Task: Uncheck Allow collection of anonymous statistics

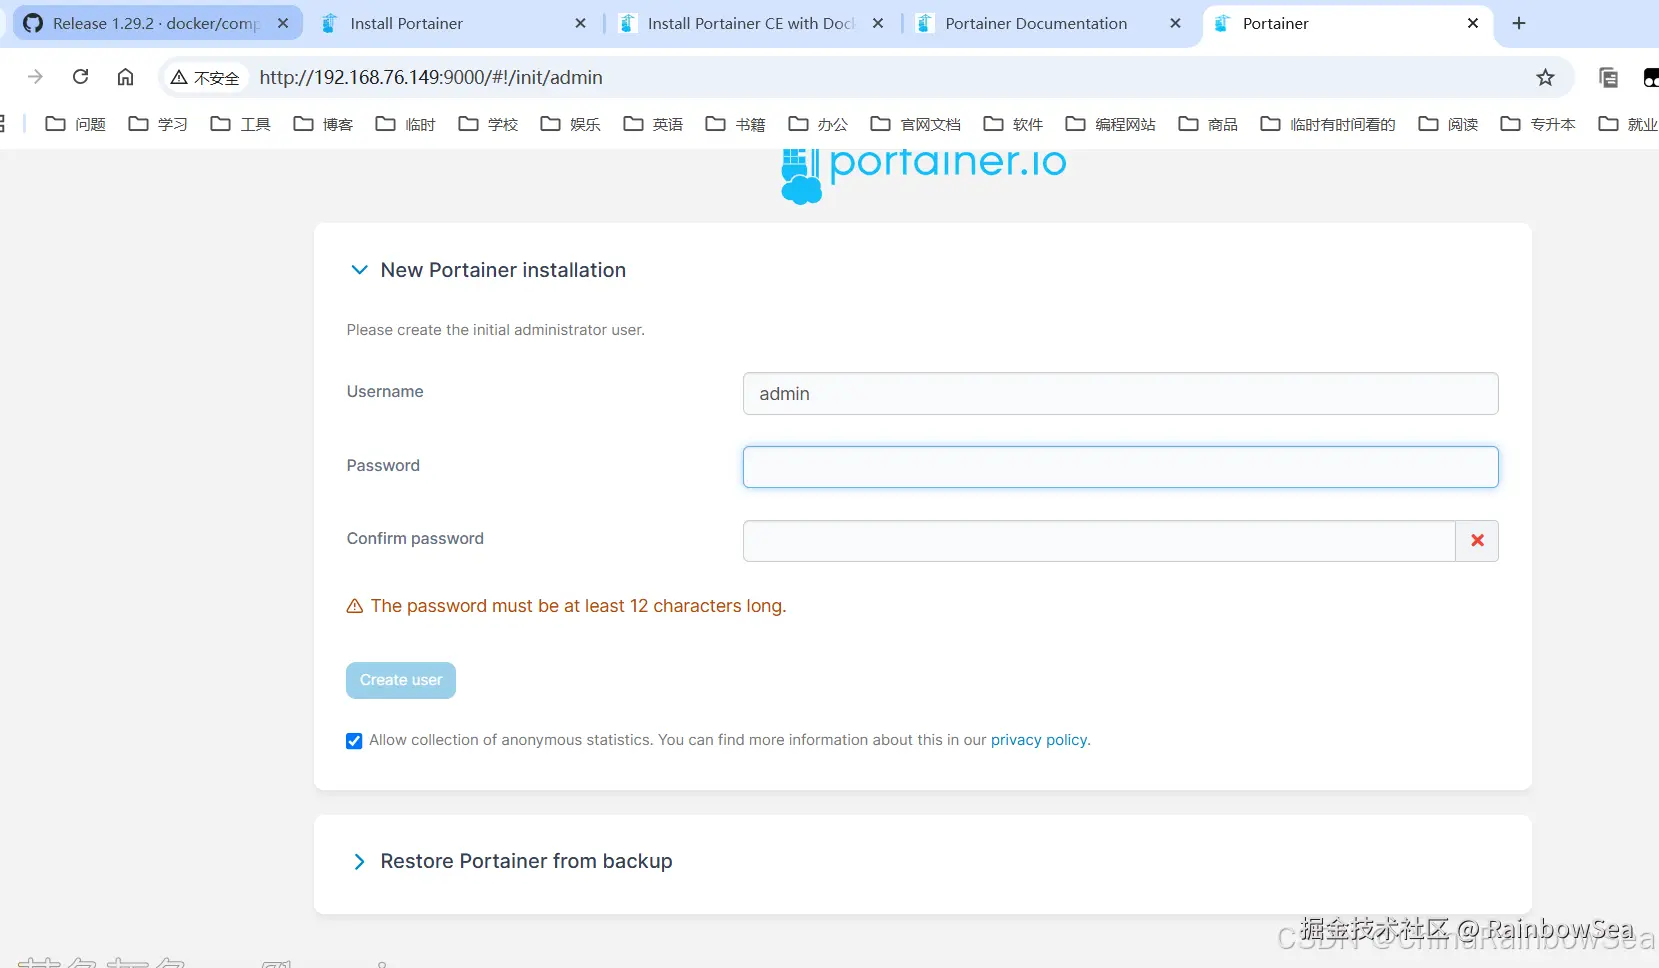Action: click(354, 741)
